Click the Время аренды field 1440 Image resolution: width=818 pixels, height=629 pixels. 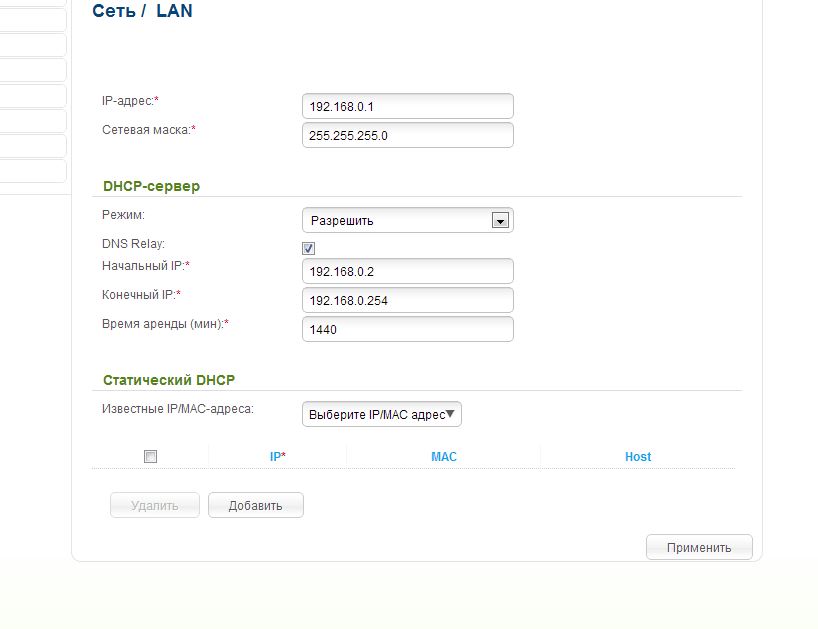407,330
